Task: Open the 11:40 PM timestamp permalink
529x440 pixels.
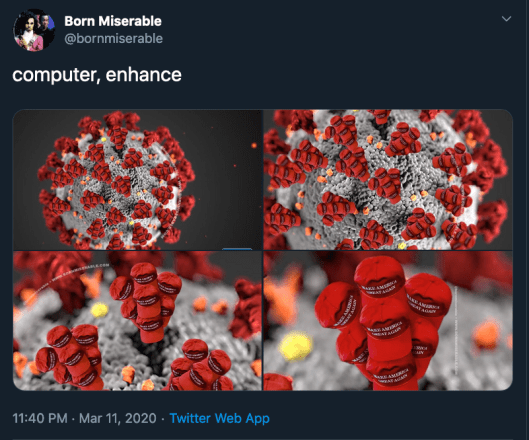Action: (40, 418)
